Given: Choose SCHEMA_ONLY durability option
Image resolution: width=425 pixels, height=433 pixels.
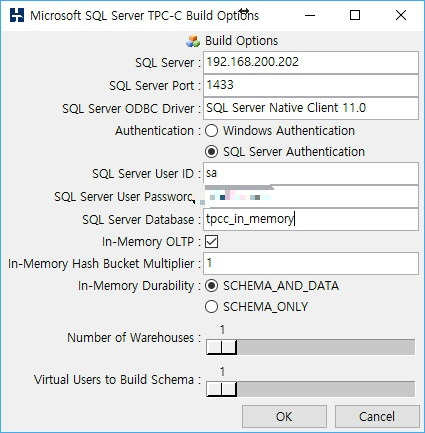Looking at the screenshot, I should click(x=212, y=307).
